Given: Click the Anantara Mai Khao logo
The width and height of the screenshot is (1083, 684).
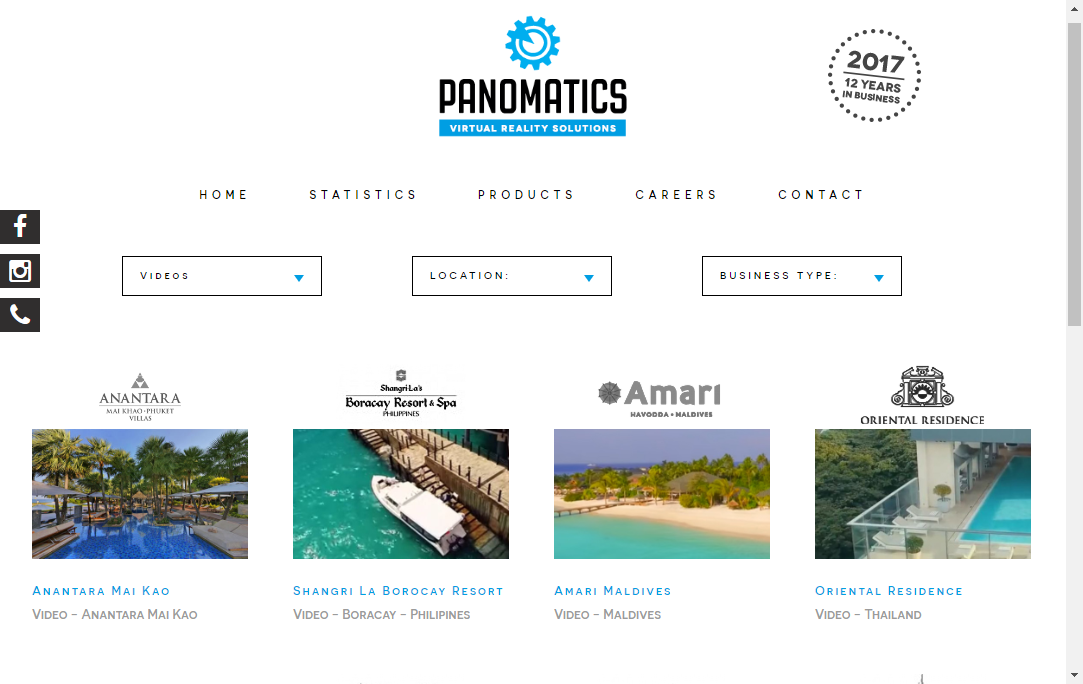Looking at the screenshot, I should click(140, 397).
